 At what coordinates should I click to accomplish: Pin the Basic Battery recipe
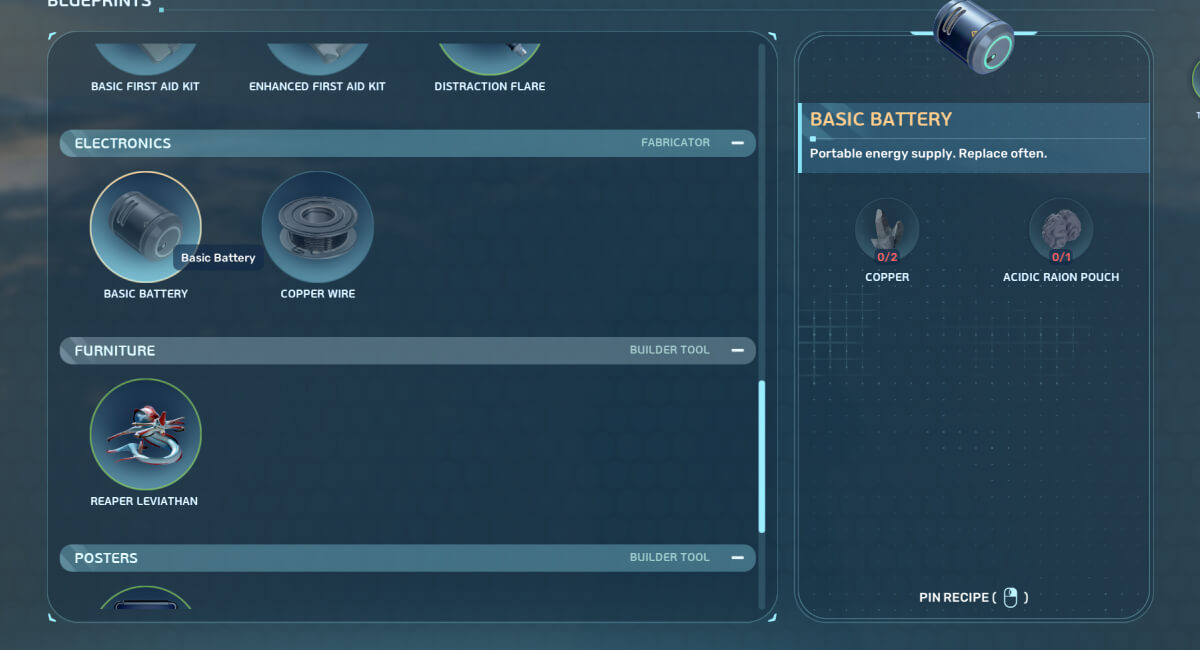974,598
